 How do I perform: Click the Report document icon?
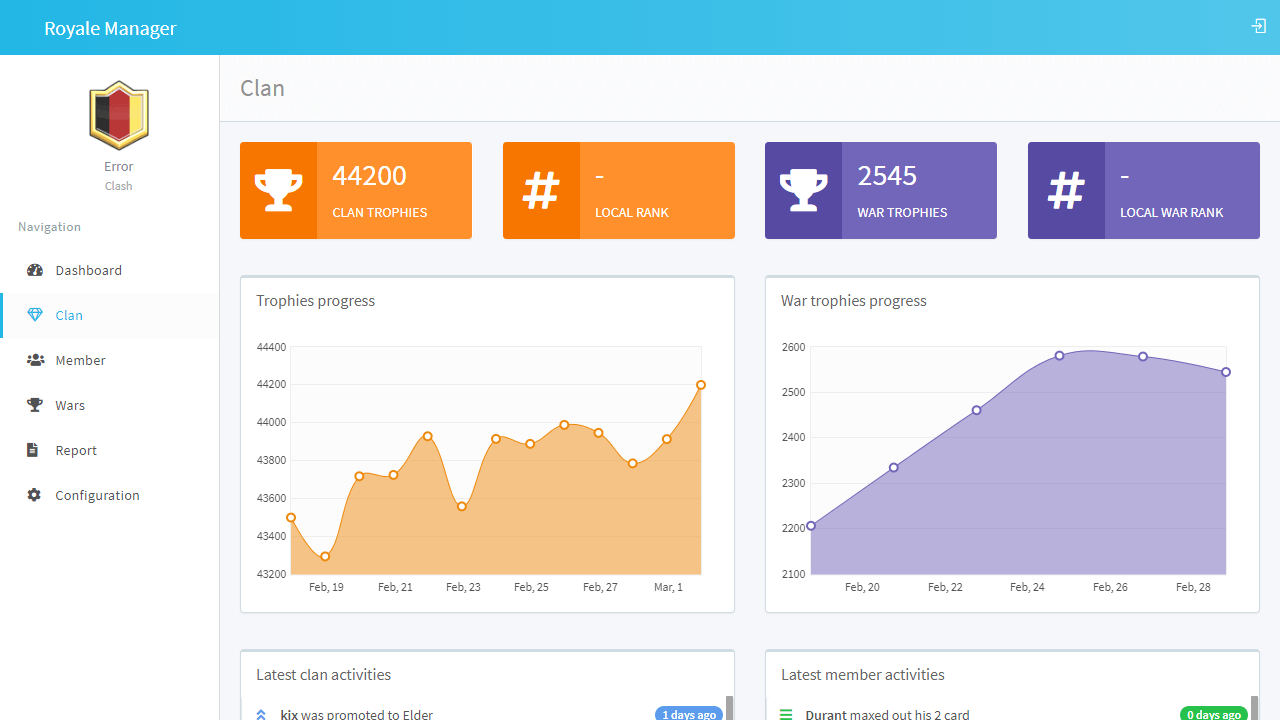point(35,450)
